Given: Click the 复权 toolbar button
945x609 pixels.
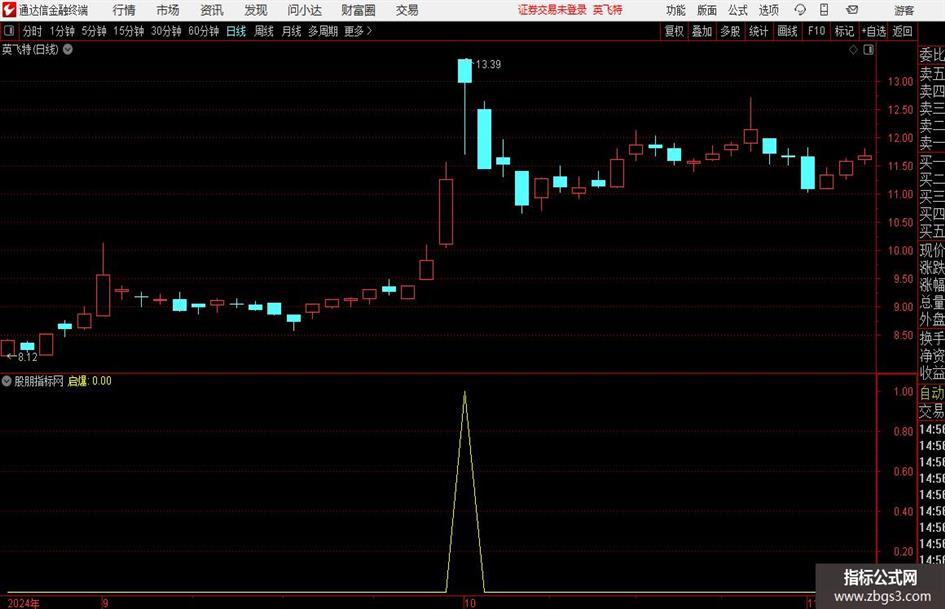Looking at the screenshot, I should point(674,31).
